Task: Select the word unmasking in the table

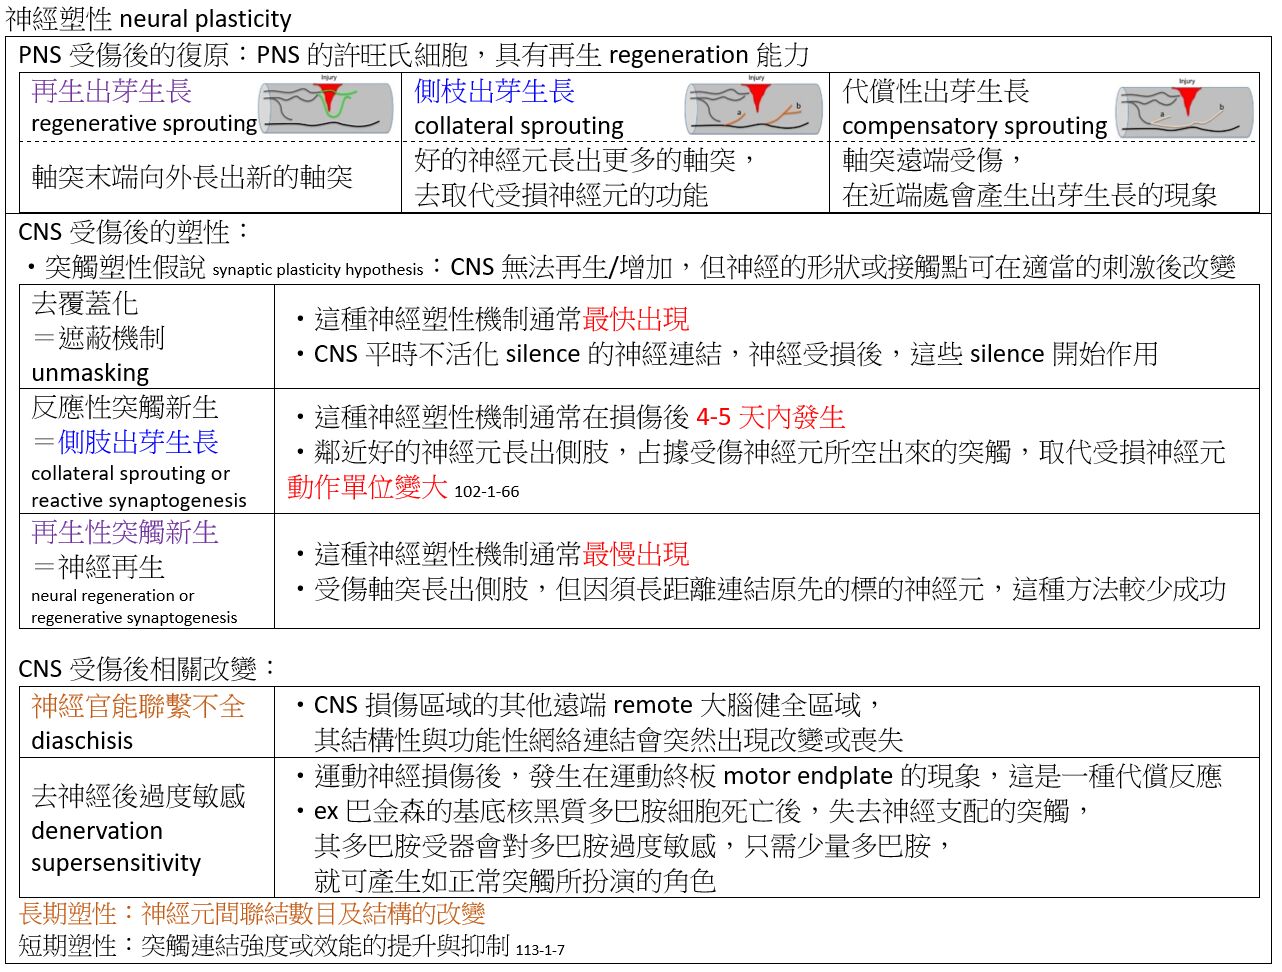Action: click(90, 373)
